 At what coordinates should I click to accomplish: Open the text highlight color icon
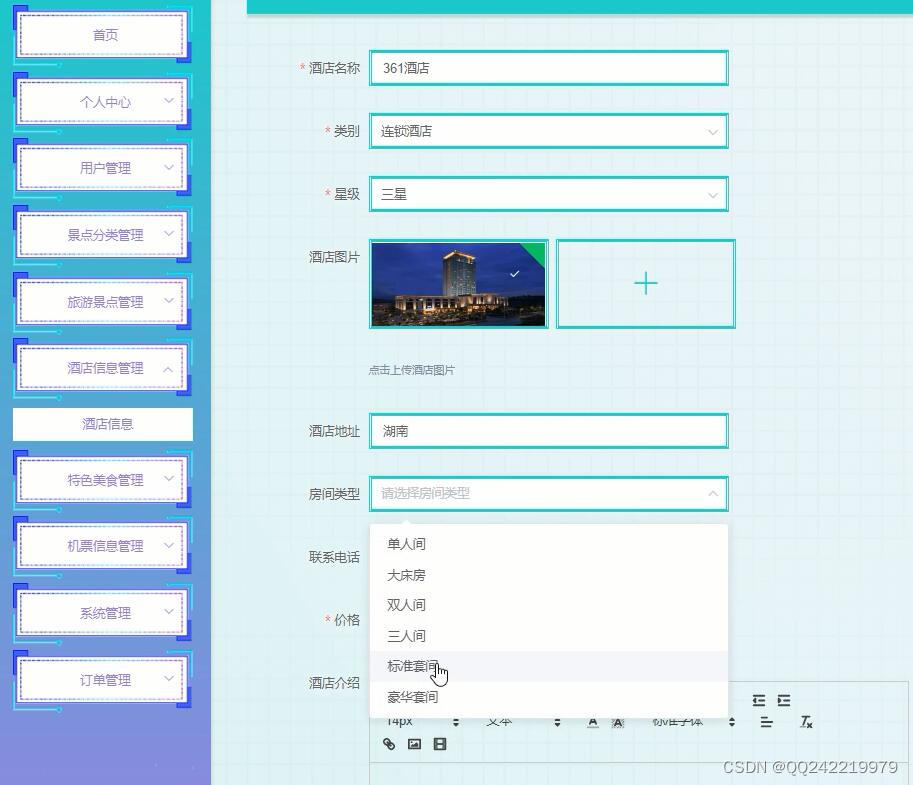618,722
